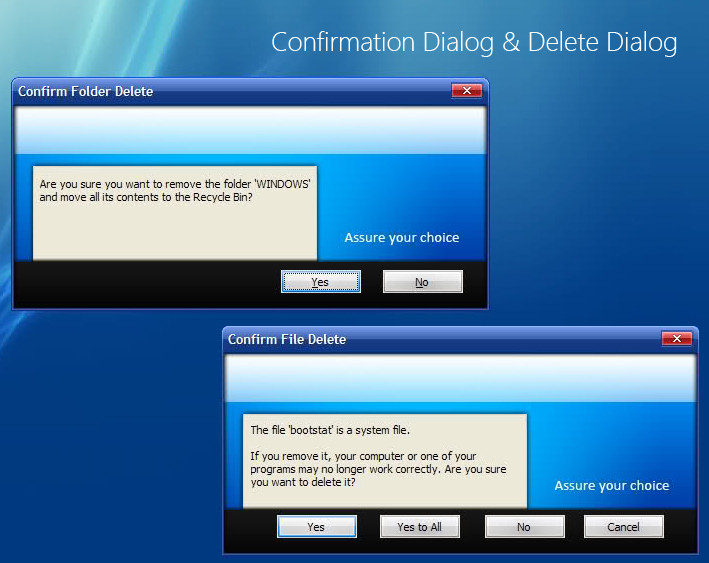Choose No in Confirm Folder Delete dialog
This screenshot has width=709, height=563.
[x=422, y=282]
